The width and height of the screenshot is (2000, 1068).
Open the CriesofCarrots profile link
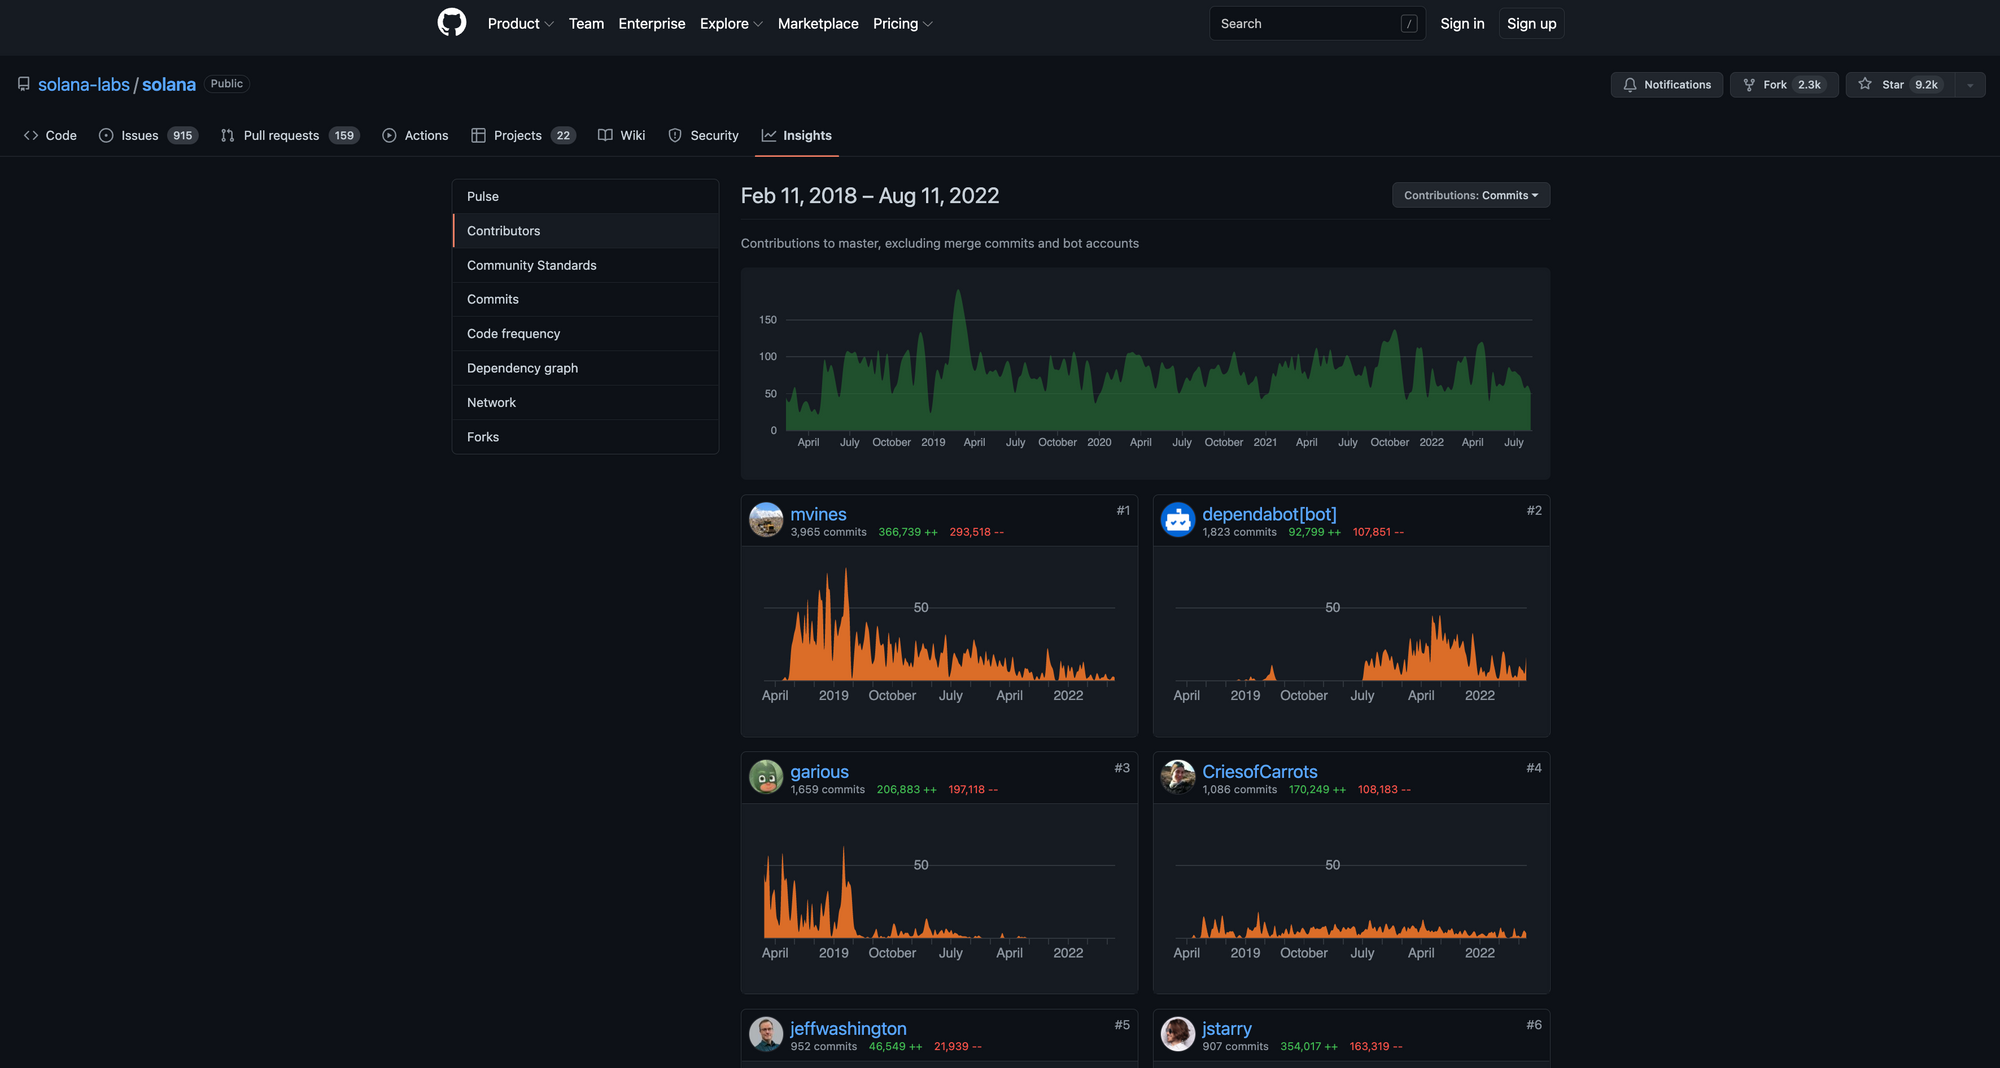point(1259,771)
